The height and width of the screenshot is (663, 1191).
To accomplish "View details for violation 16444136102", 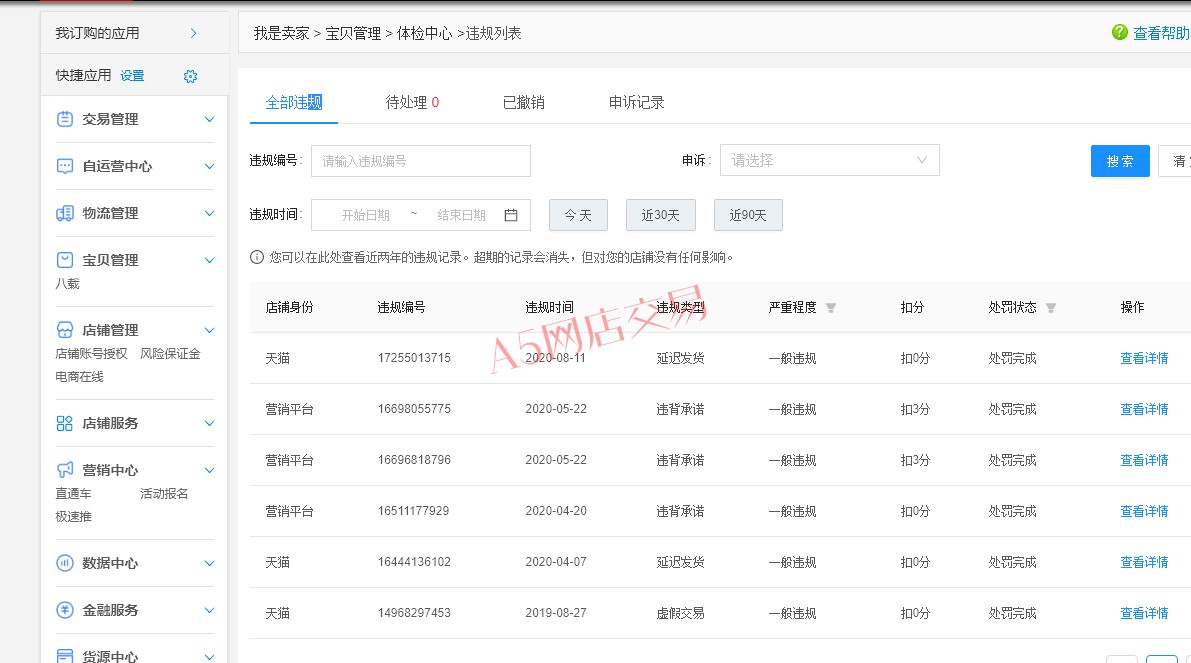I will [1144, 562].
